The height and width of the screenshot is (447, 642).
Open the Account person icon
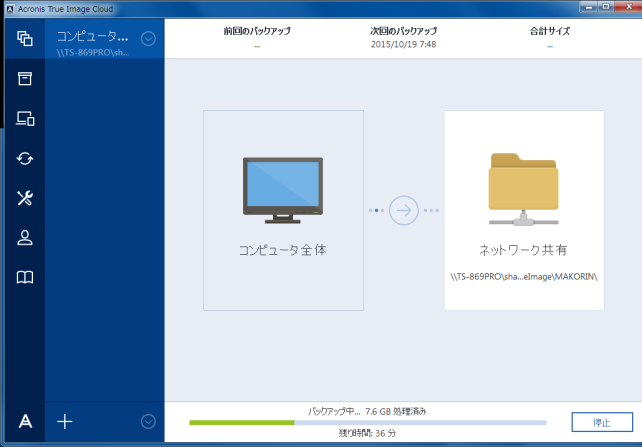click(x=25, y=238)
